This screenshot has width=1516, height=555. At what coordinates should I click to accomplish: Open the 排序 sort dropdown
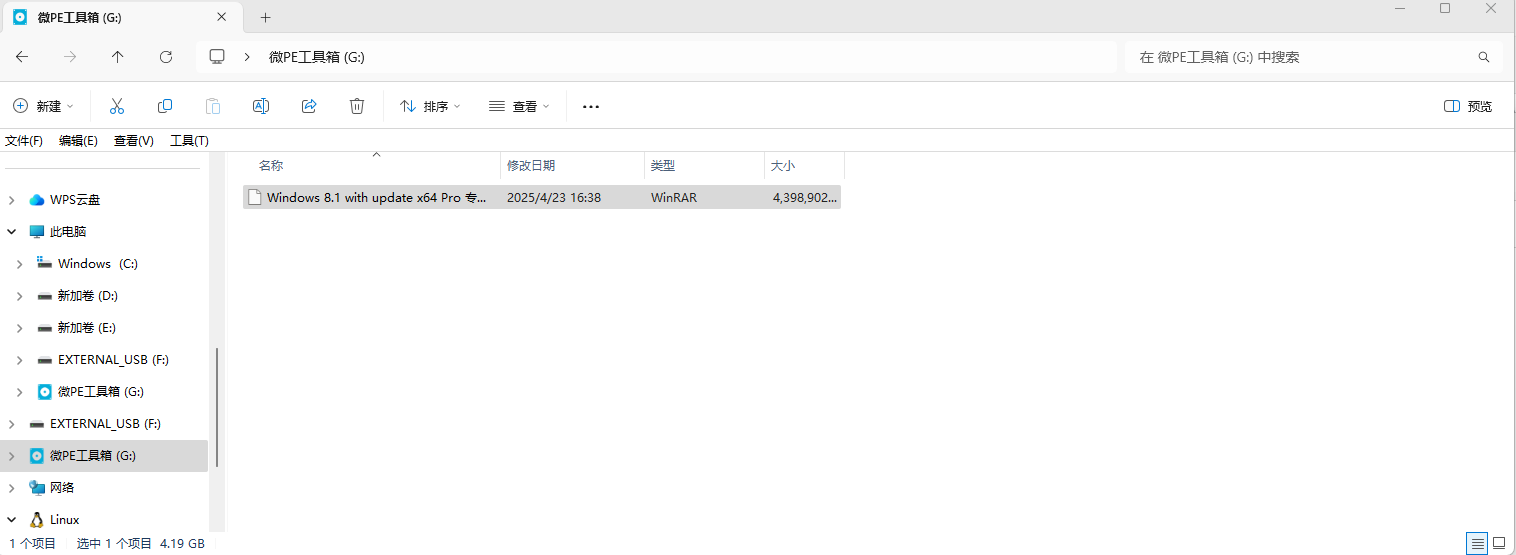tap(430, 106)
